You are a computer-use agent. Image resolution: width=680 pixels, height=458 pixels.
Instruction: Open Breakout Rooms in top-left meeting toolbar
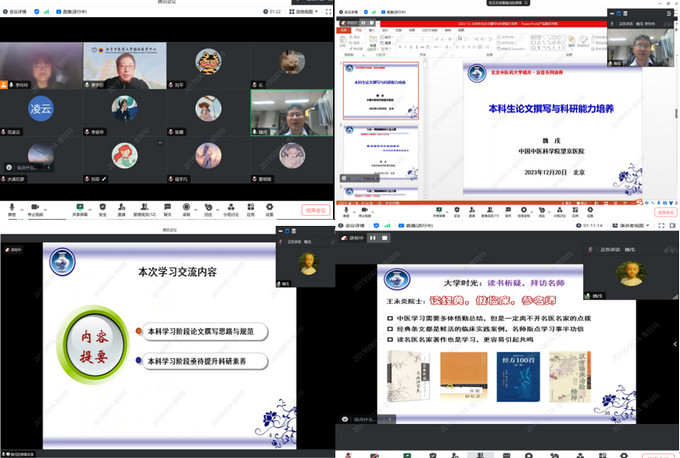pos(230,208)
